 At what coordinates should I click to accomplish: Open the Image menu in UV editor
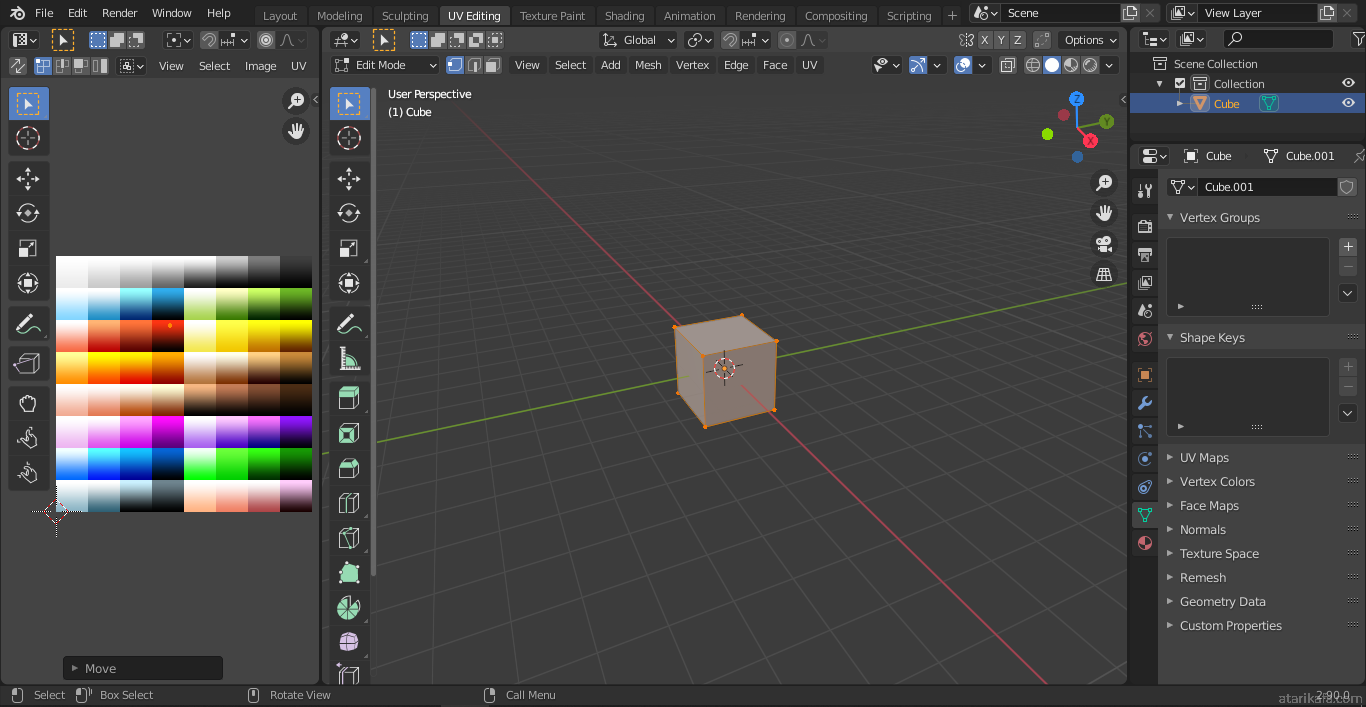coord(260,66)
